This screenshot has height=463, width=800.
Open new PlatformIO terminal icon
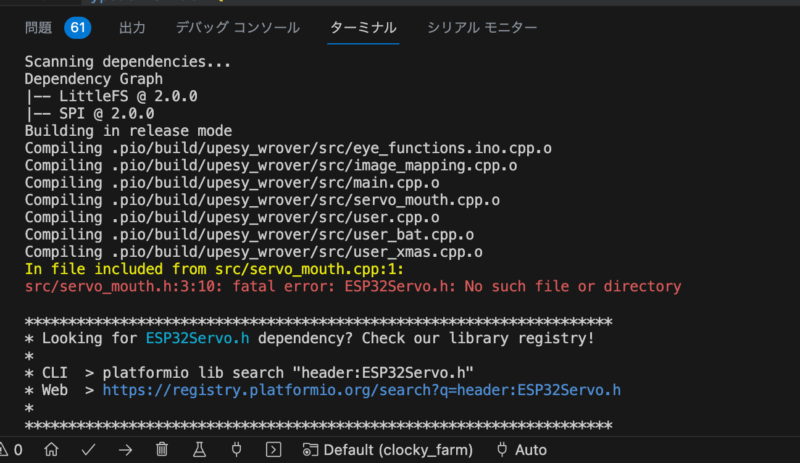pos(272,450)
